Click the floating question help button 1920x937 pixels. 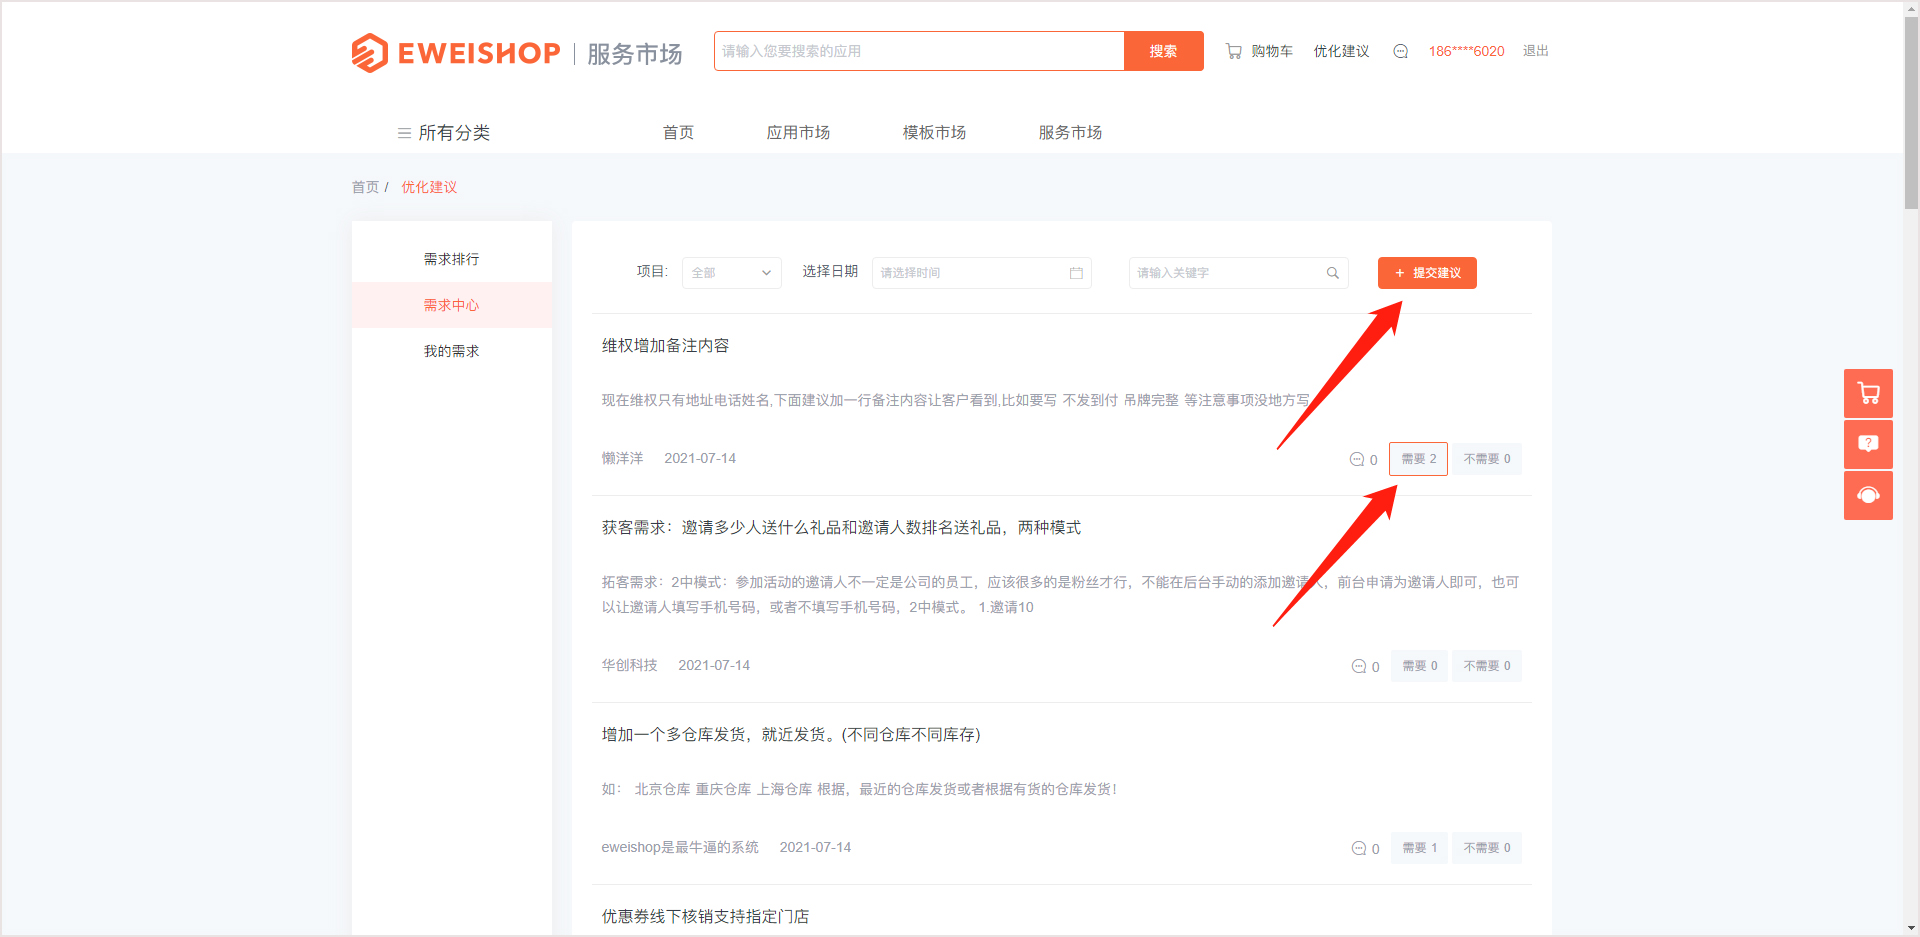coord(1867,444)
